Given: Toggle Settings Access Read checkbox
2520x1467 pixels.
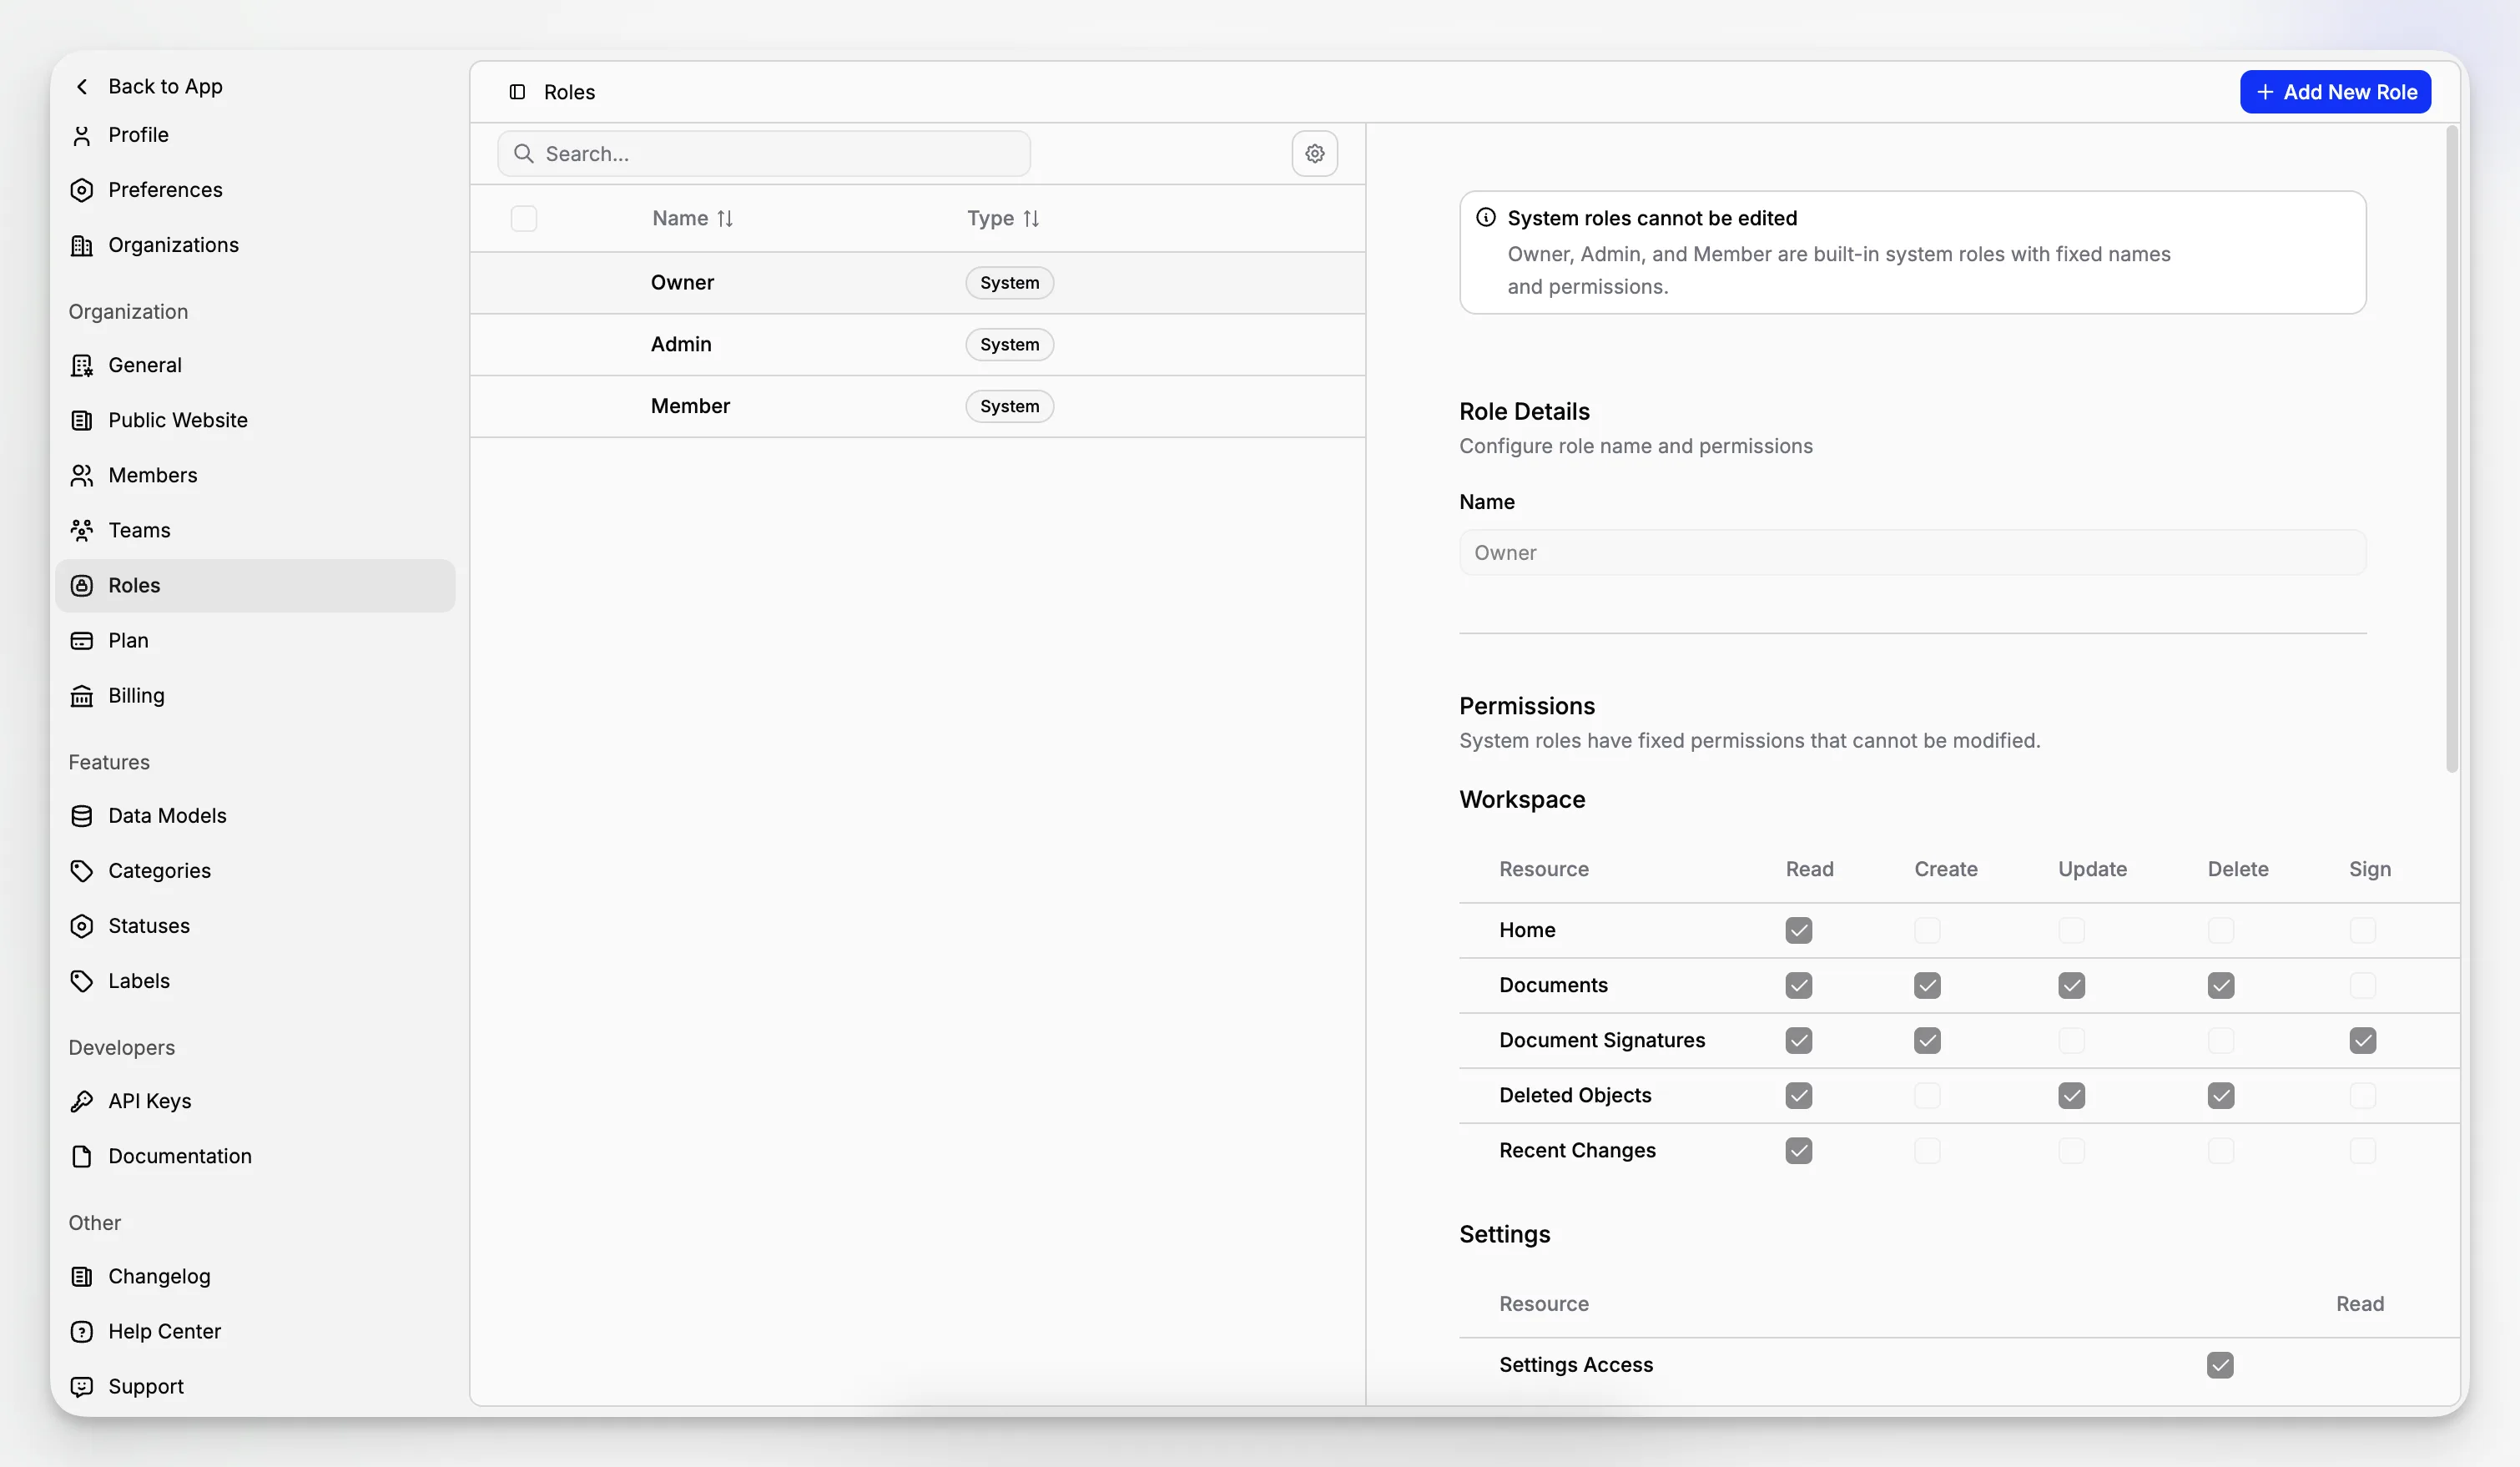Looking at the screenshot, I should 2220,1365.
